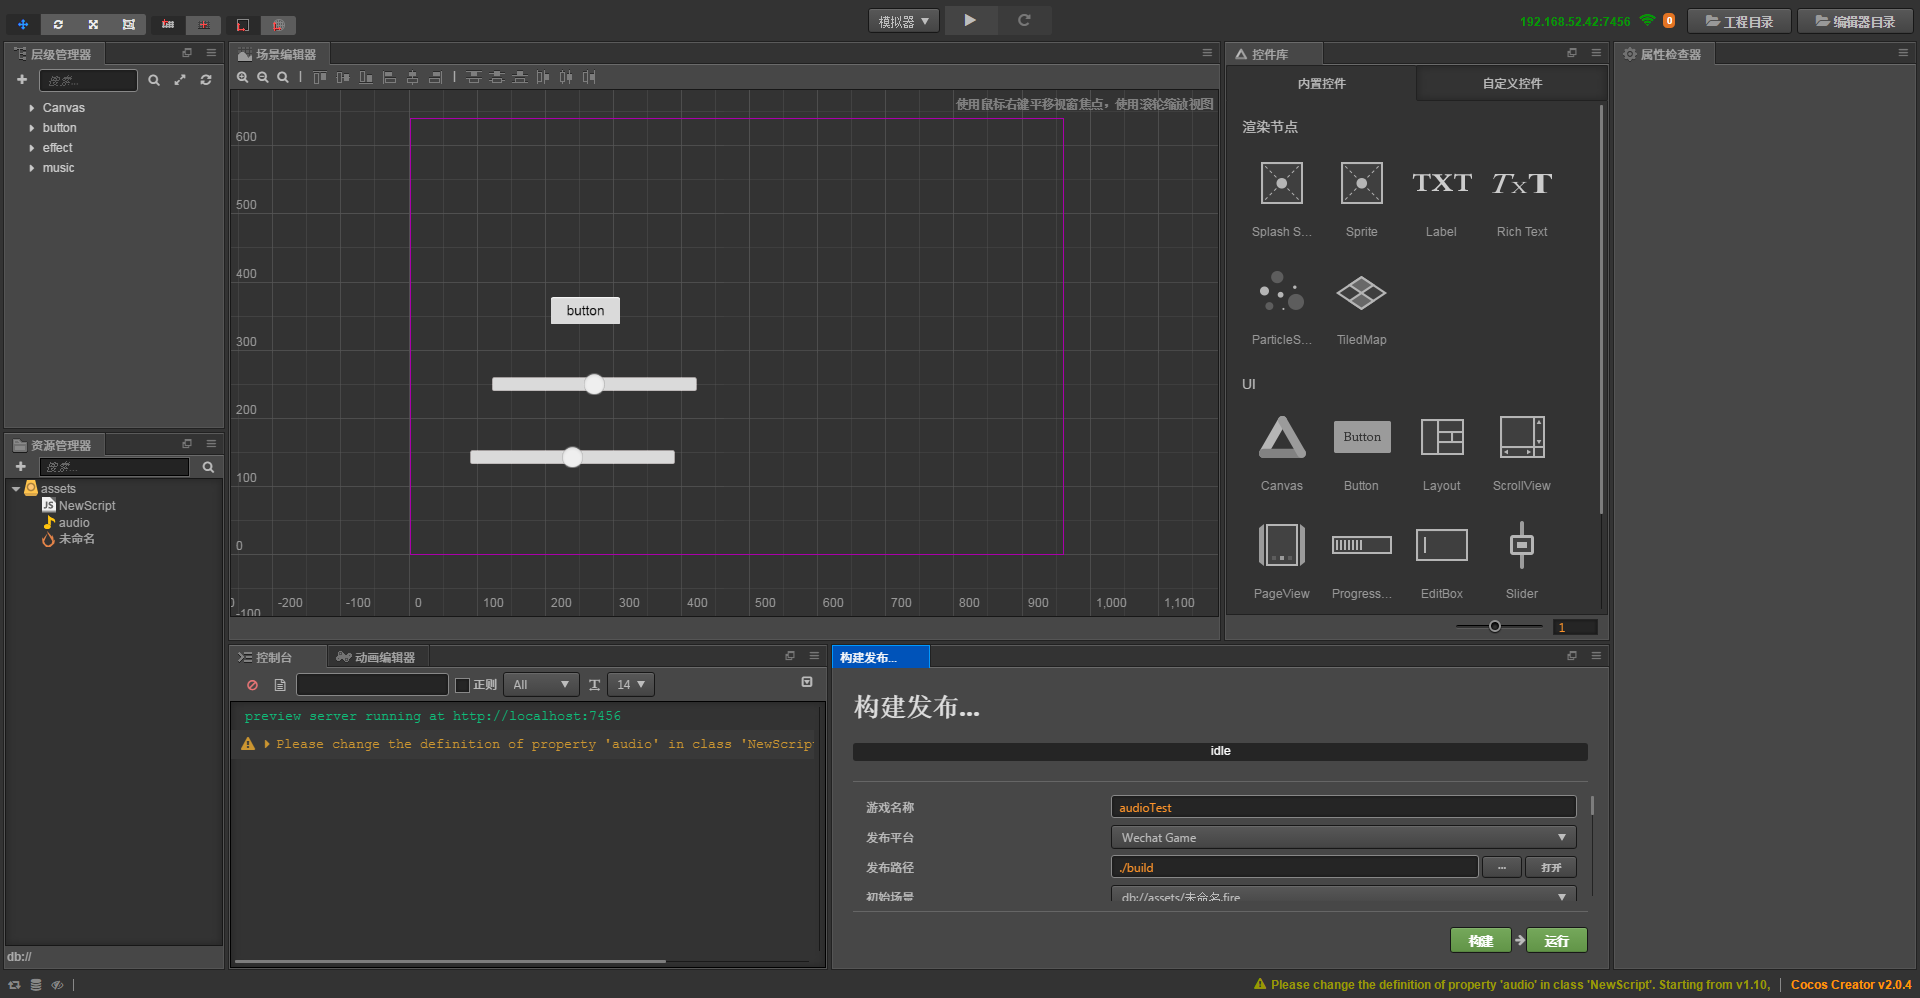
Task: Collapse the assets folder in asset manager
Action: coord(16,489)
